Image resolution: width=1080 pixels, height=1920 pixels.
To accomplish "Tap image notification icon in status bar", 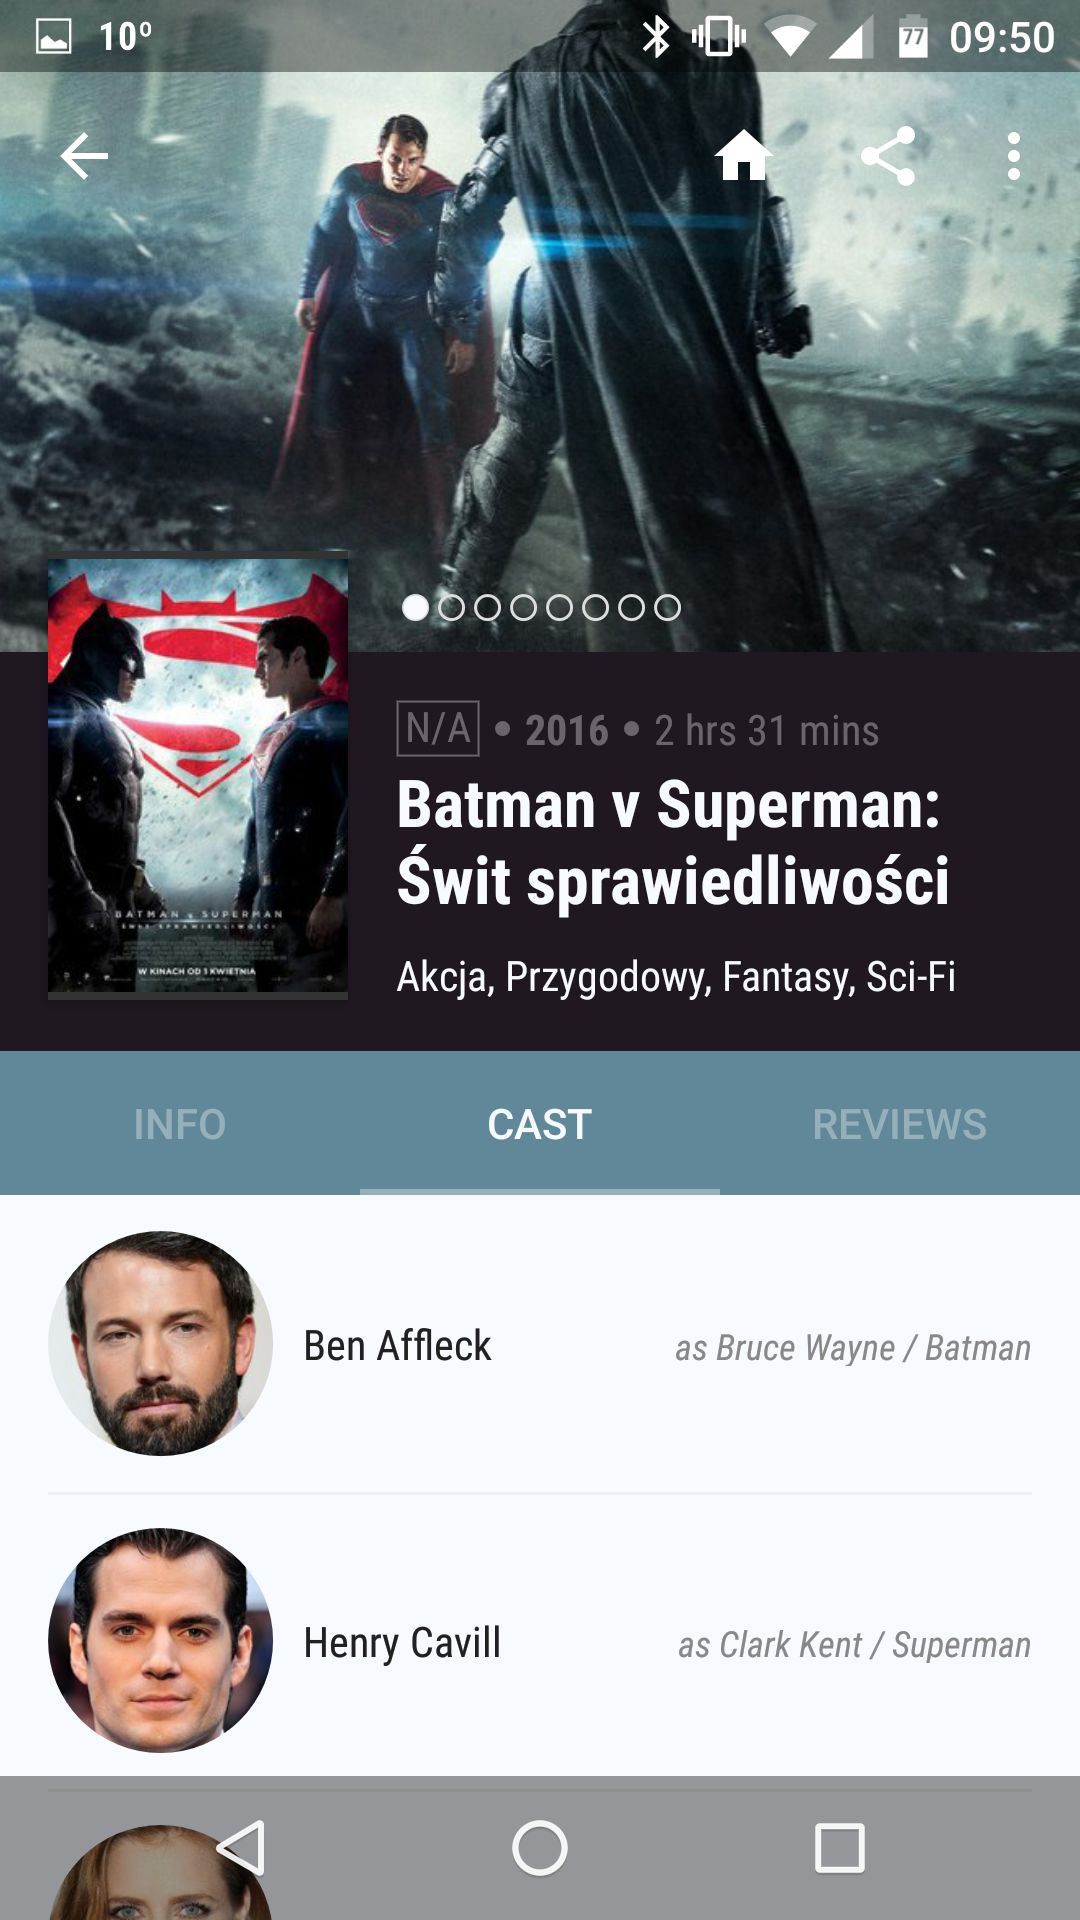I will point(53,37).
